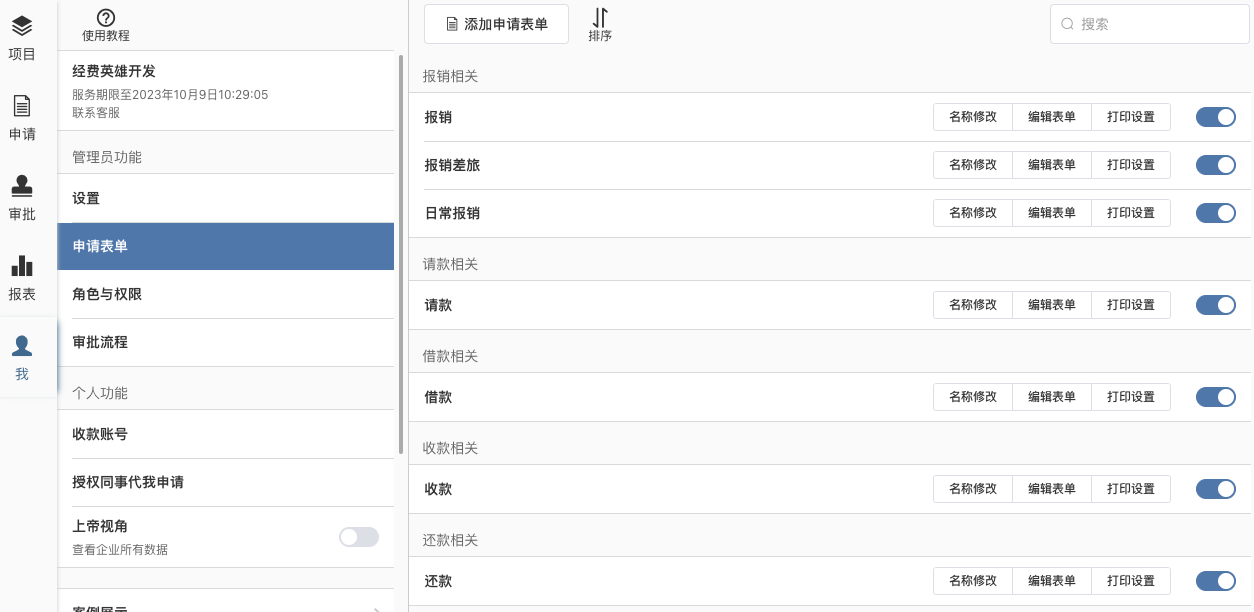
Task: Go to 申请 document icon
Action: (x=22, y=106)
